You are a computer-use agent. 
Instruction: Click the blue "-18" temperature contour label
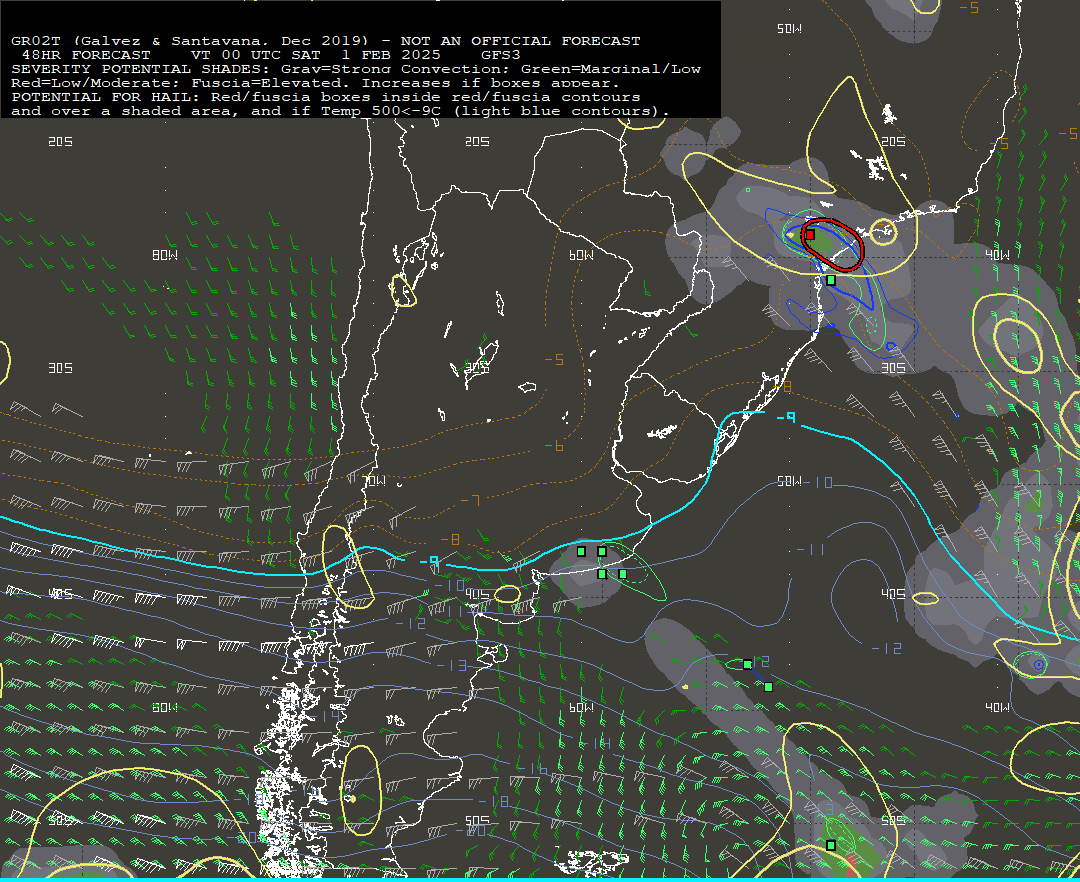pyautogui.click(x=493, y=801)
